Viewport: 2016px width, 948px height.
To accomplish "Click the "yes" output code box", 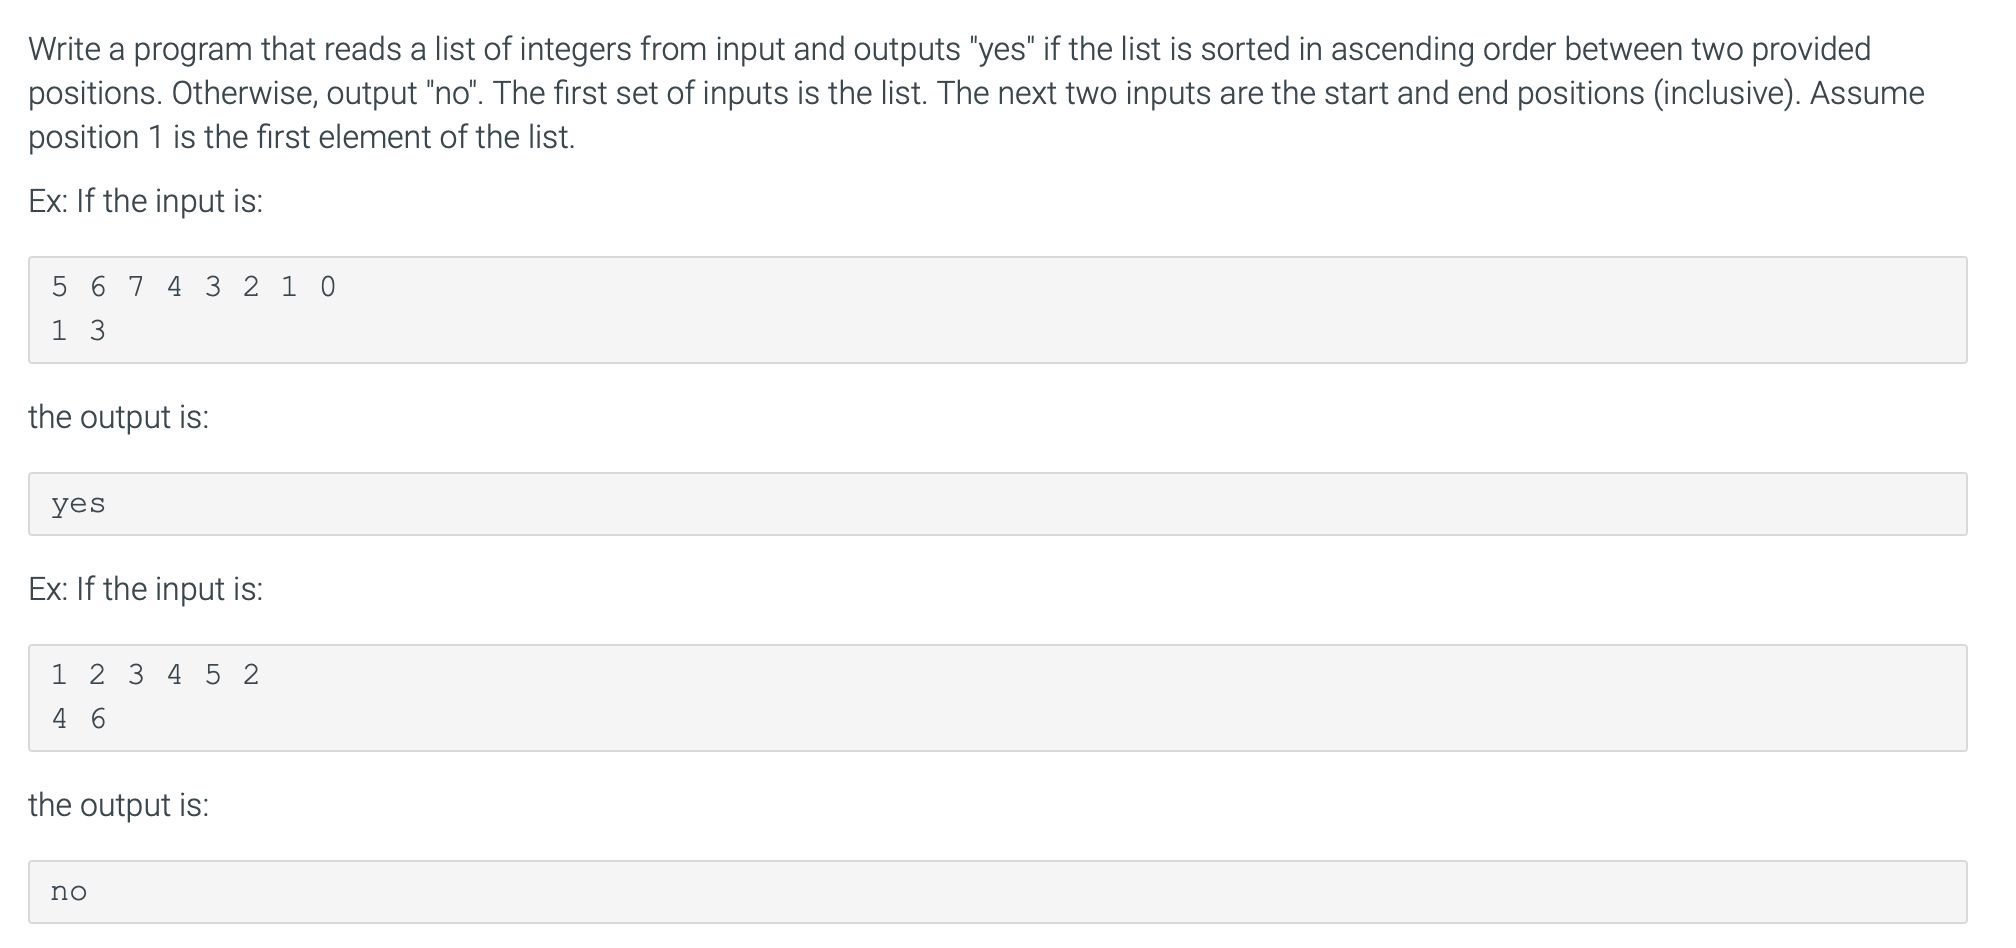I will (x=997, y=504).
